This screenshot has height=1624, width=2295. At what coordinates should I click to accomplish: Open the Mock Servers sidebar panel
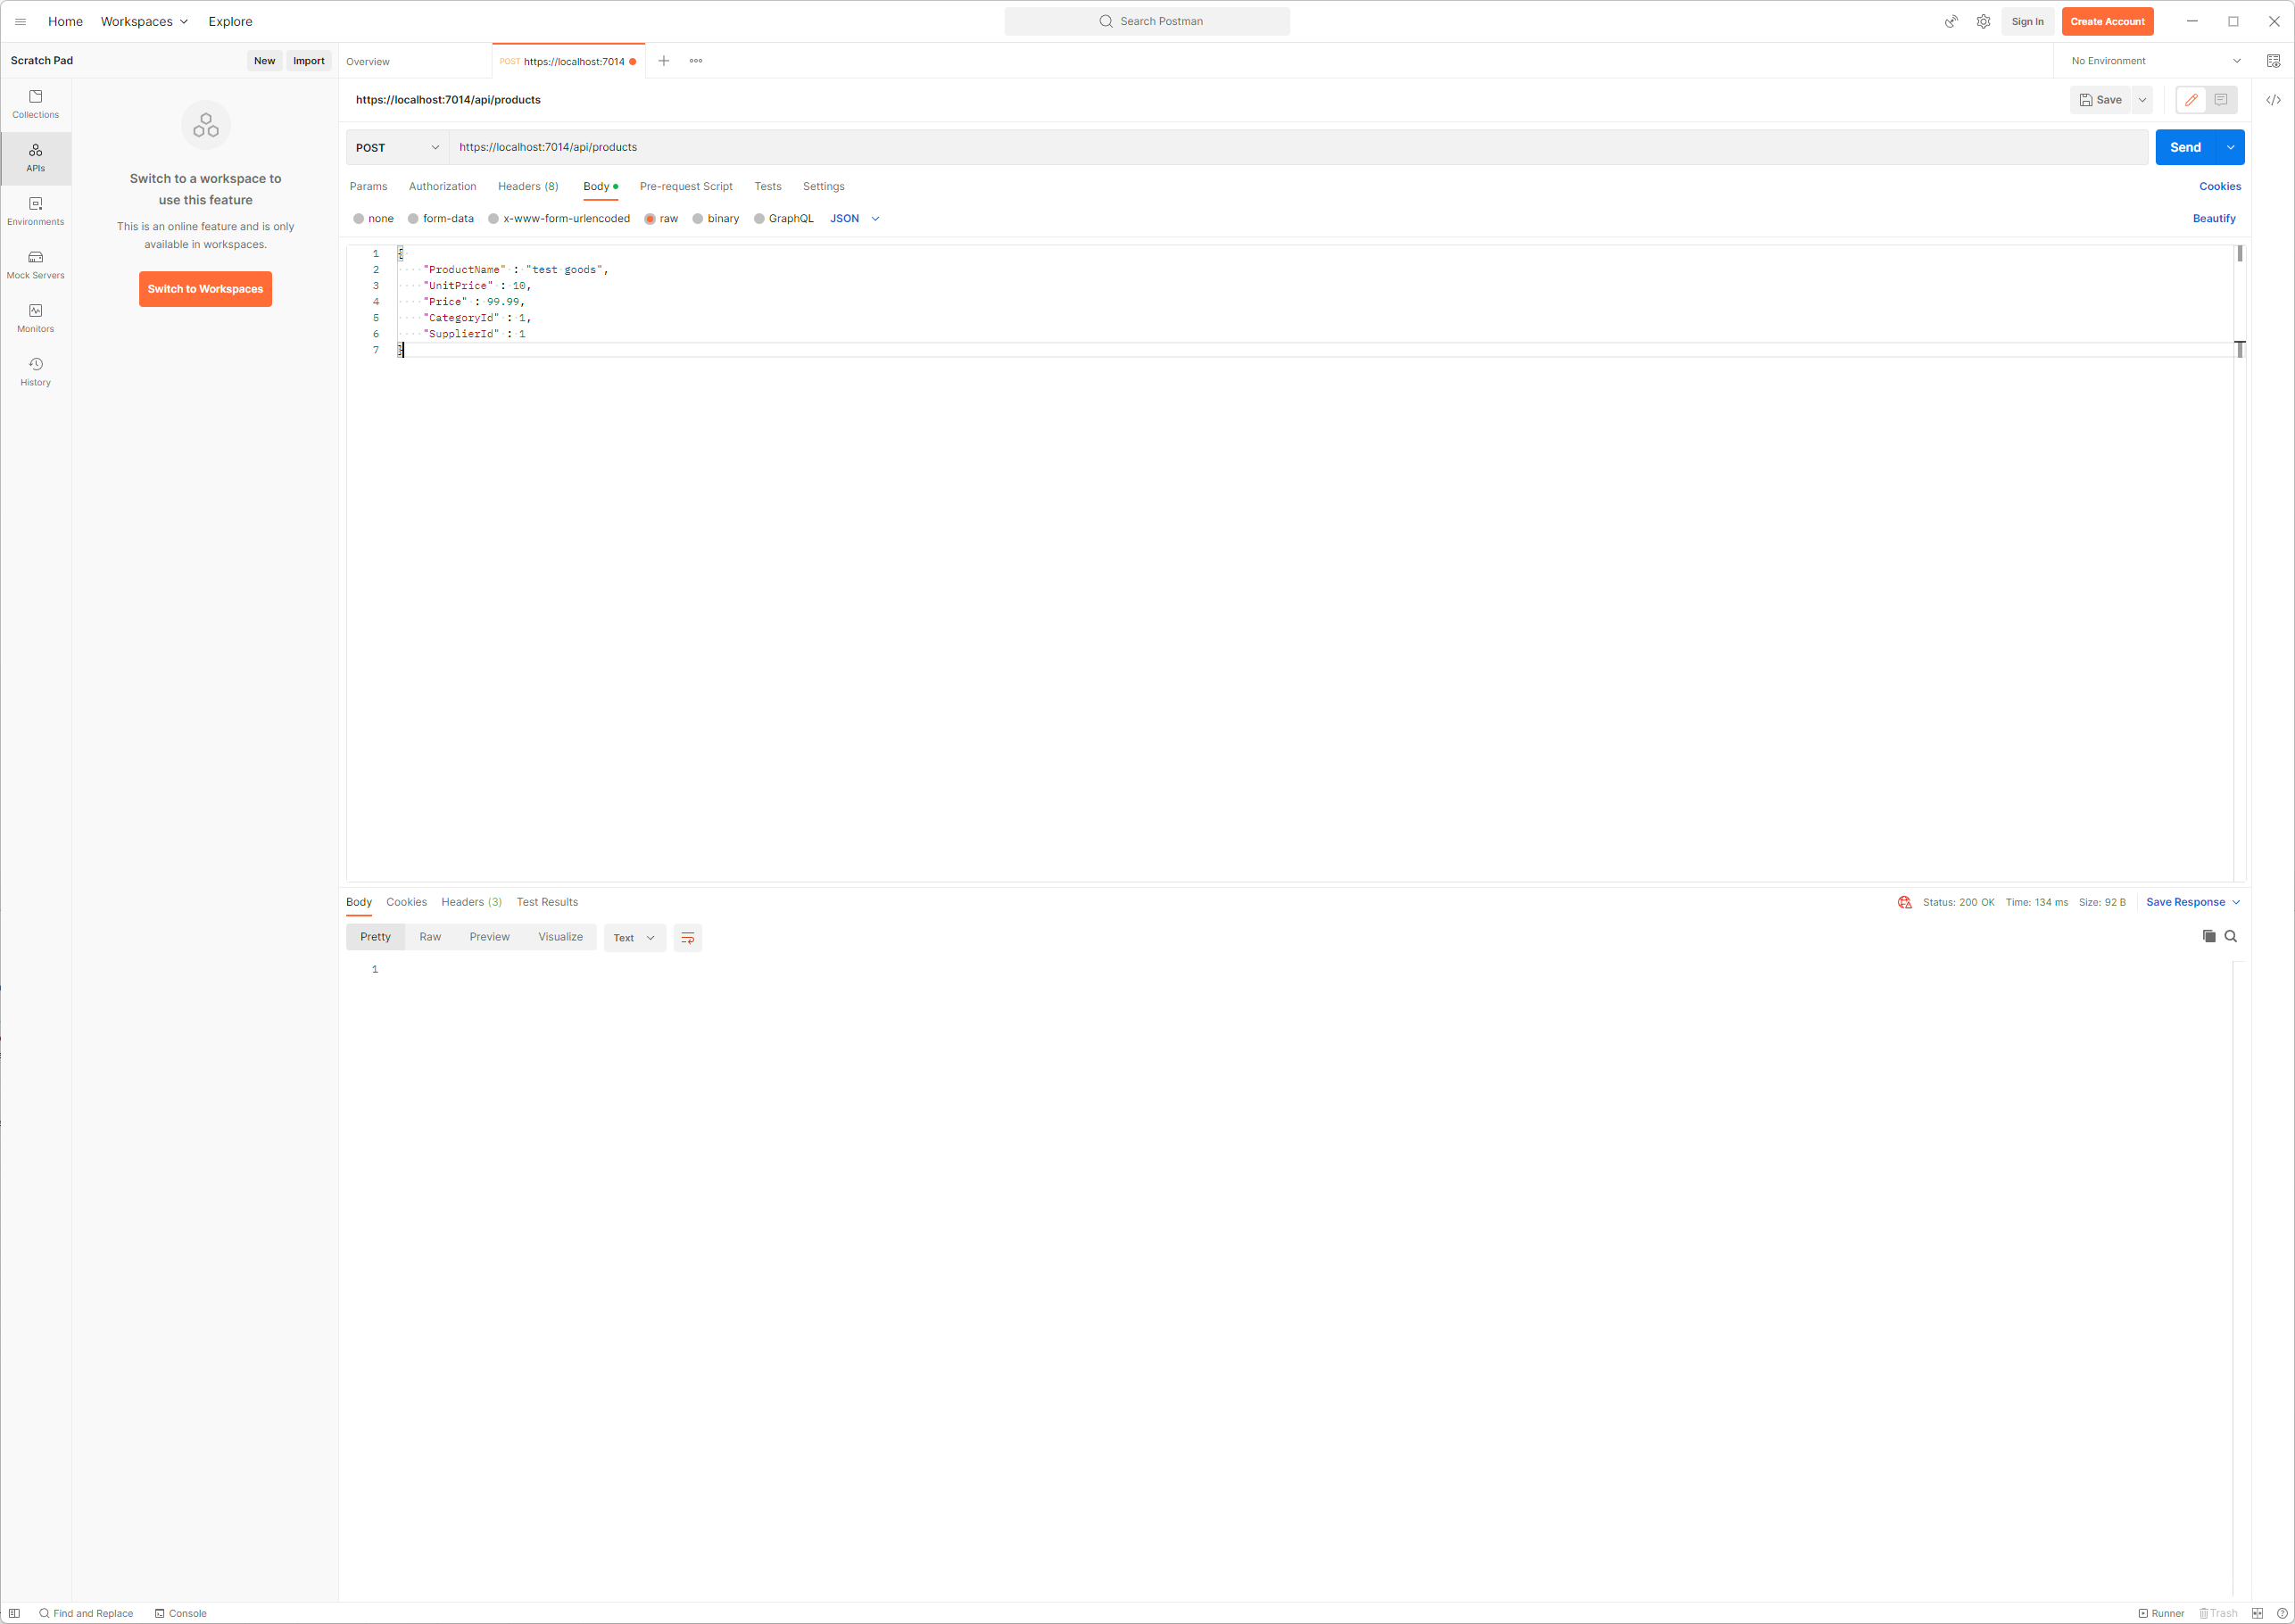coord(35,264)
